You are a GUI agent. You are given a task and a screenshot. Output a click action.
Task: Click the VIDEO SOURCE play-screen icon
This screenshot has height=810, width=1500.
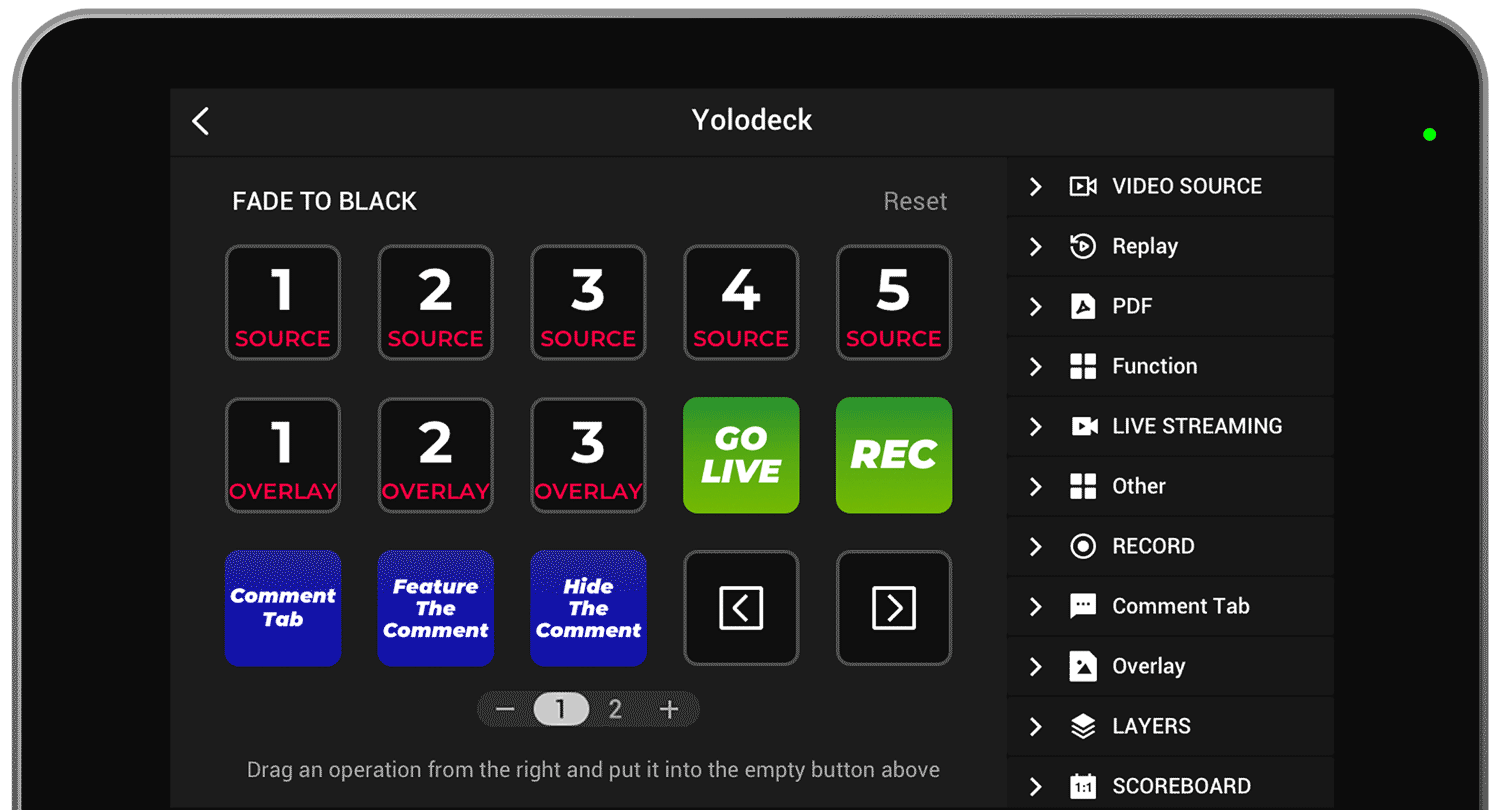point(1083,186)
